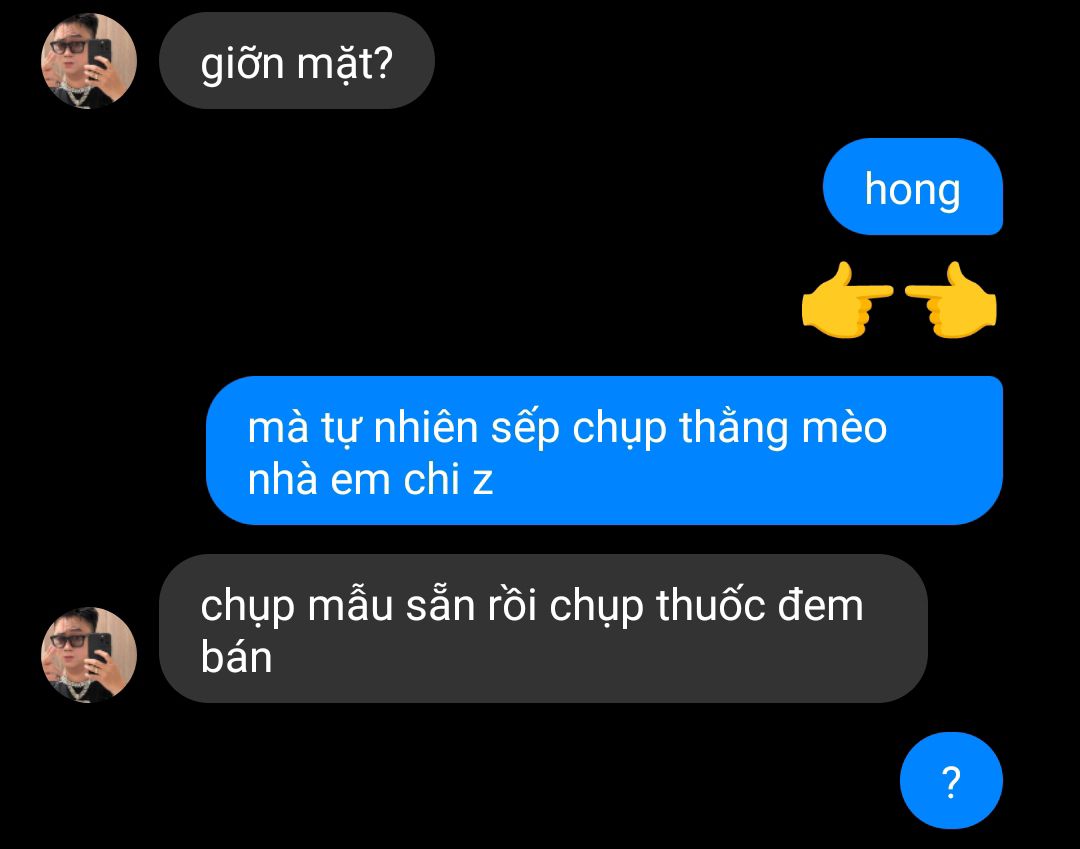Open the sender's profile picture beside 'giỡn mặt?'
1080x849 pixels.
click(x=89, y=61)
